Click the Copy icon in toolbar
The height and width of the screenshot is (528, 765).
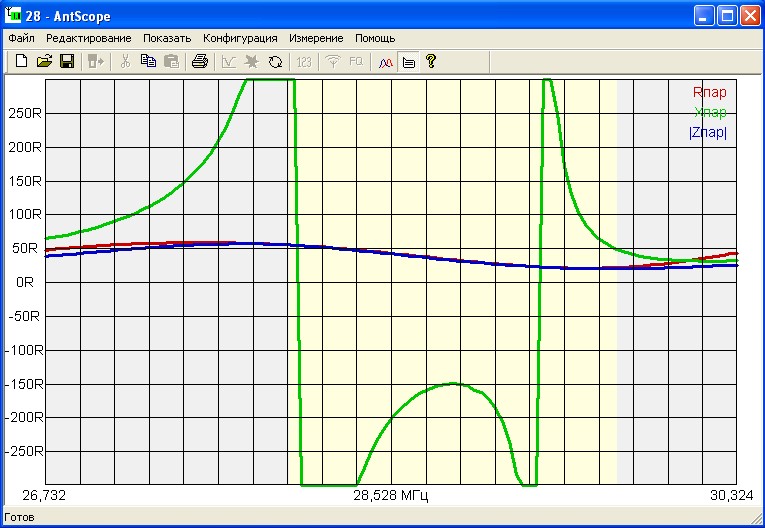[x=148, y=62]
